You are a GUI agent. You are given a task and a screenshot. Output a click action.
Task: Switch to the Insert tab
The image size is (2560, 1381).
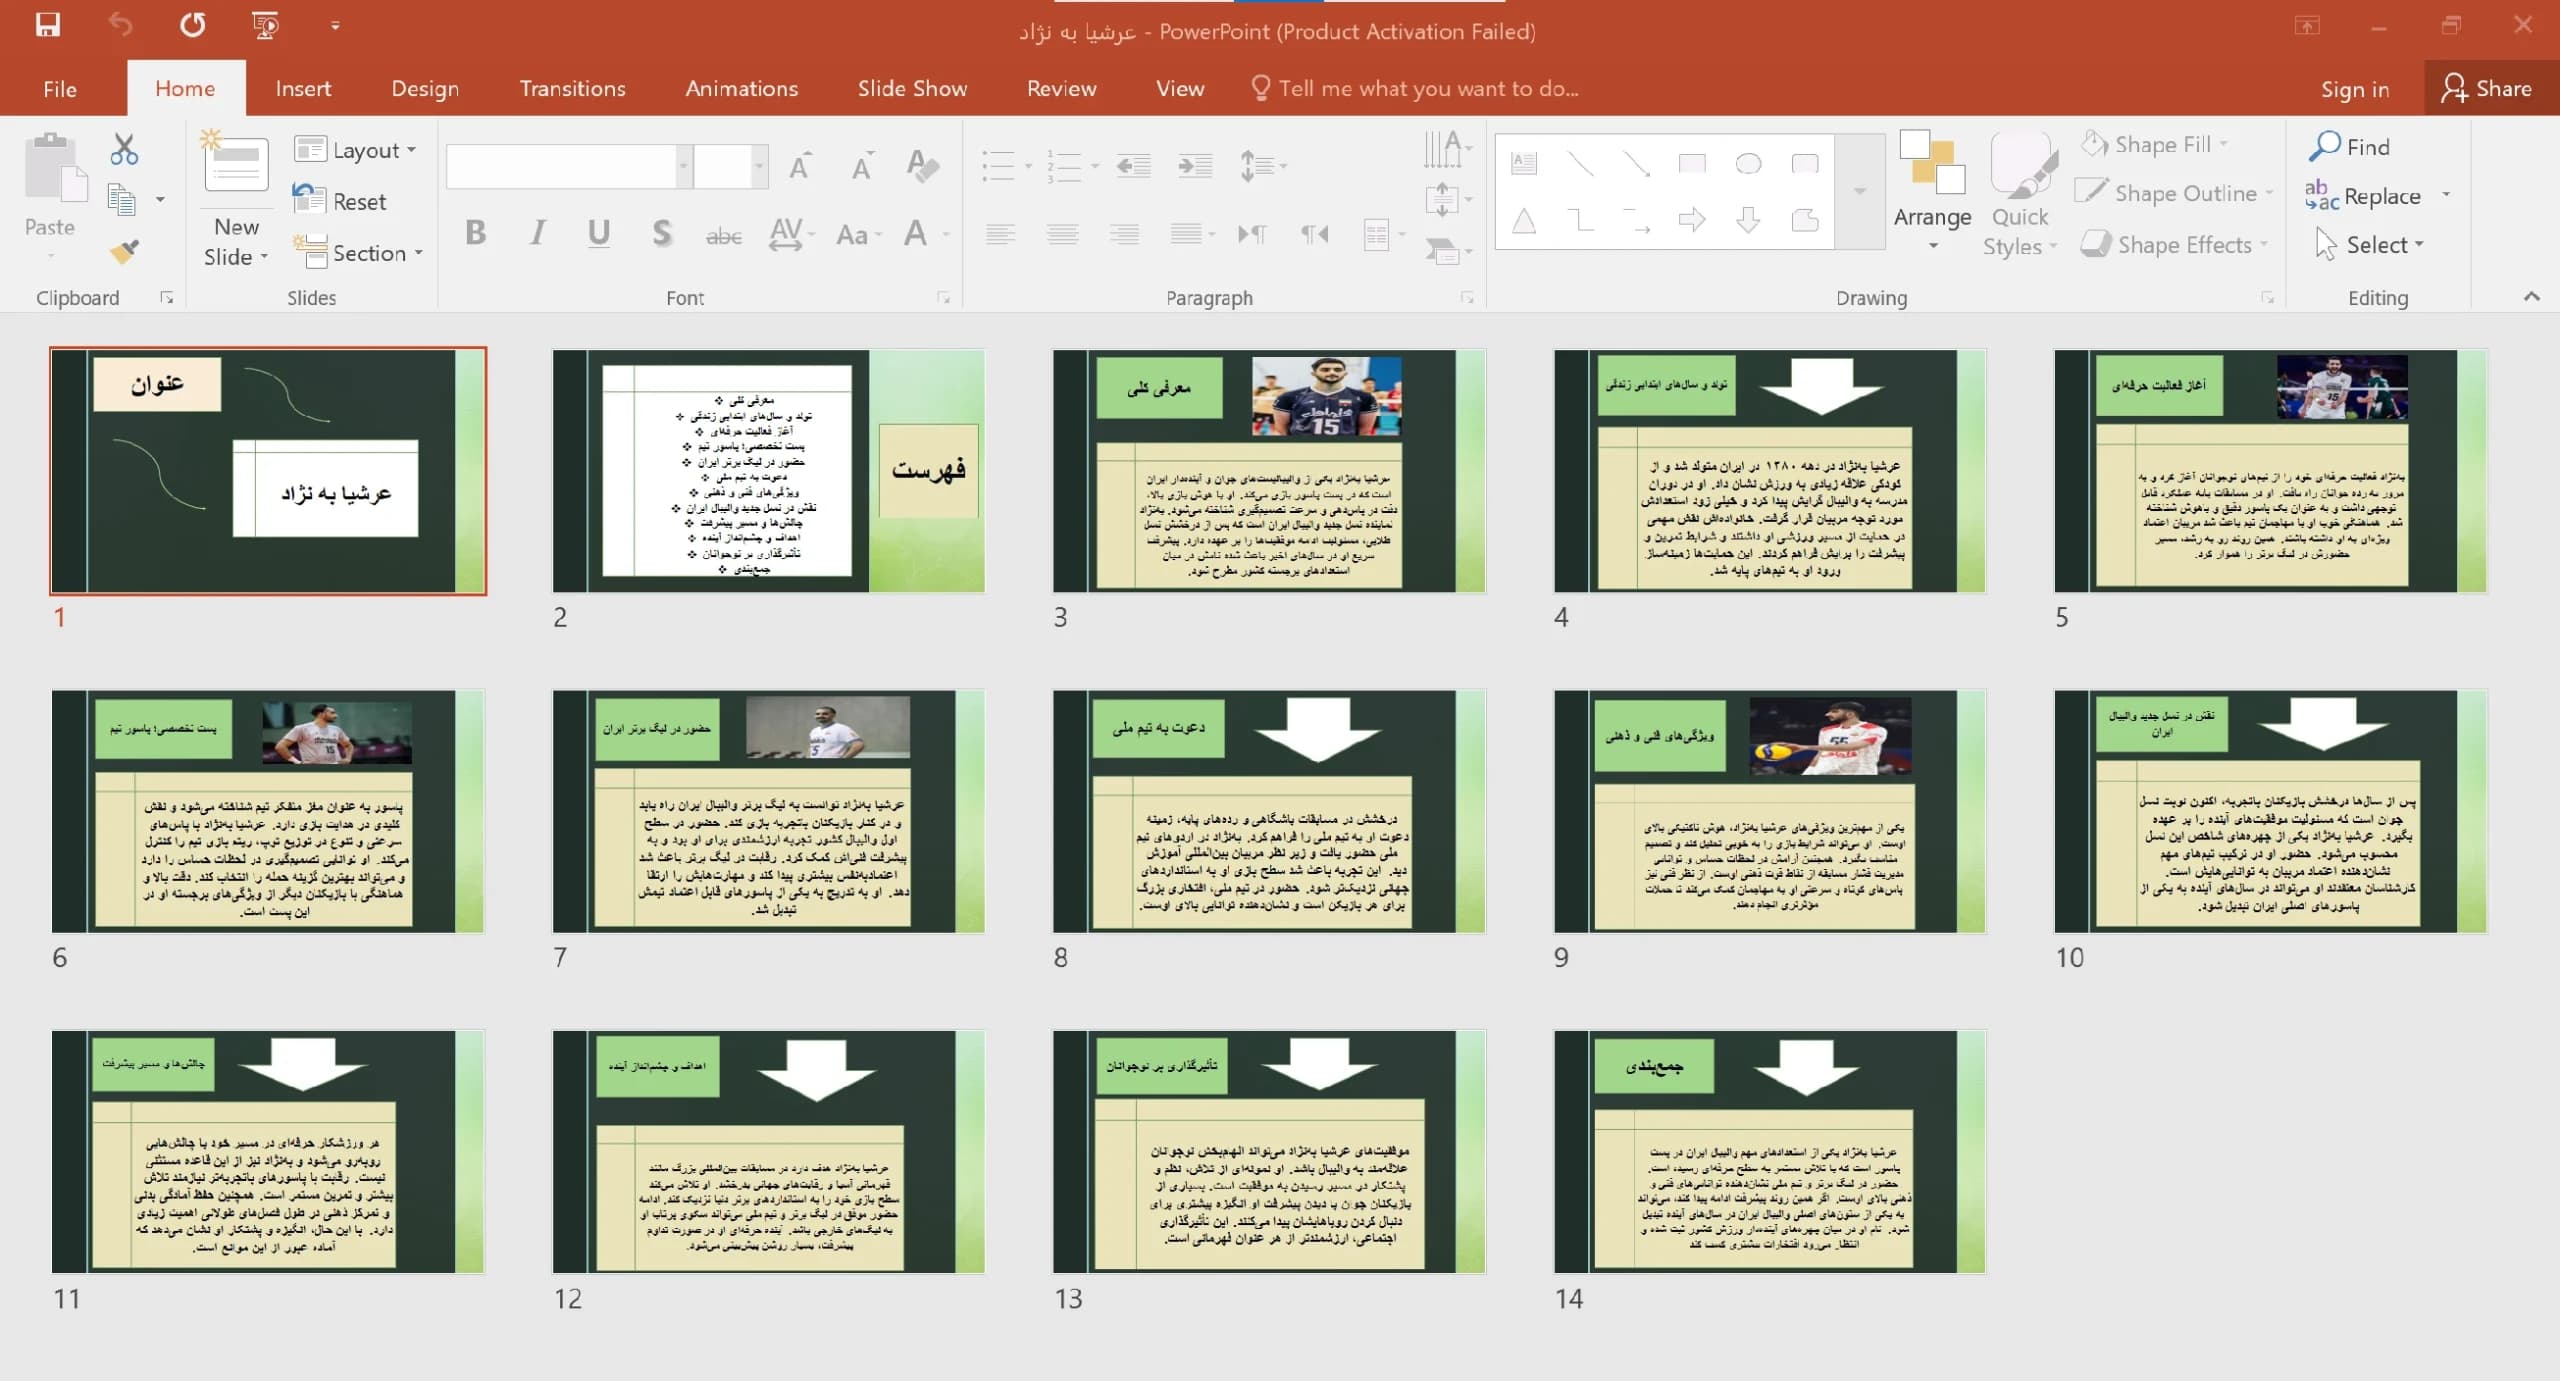pyautogui.click(x=303, y=89)
